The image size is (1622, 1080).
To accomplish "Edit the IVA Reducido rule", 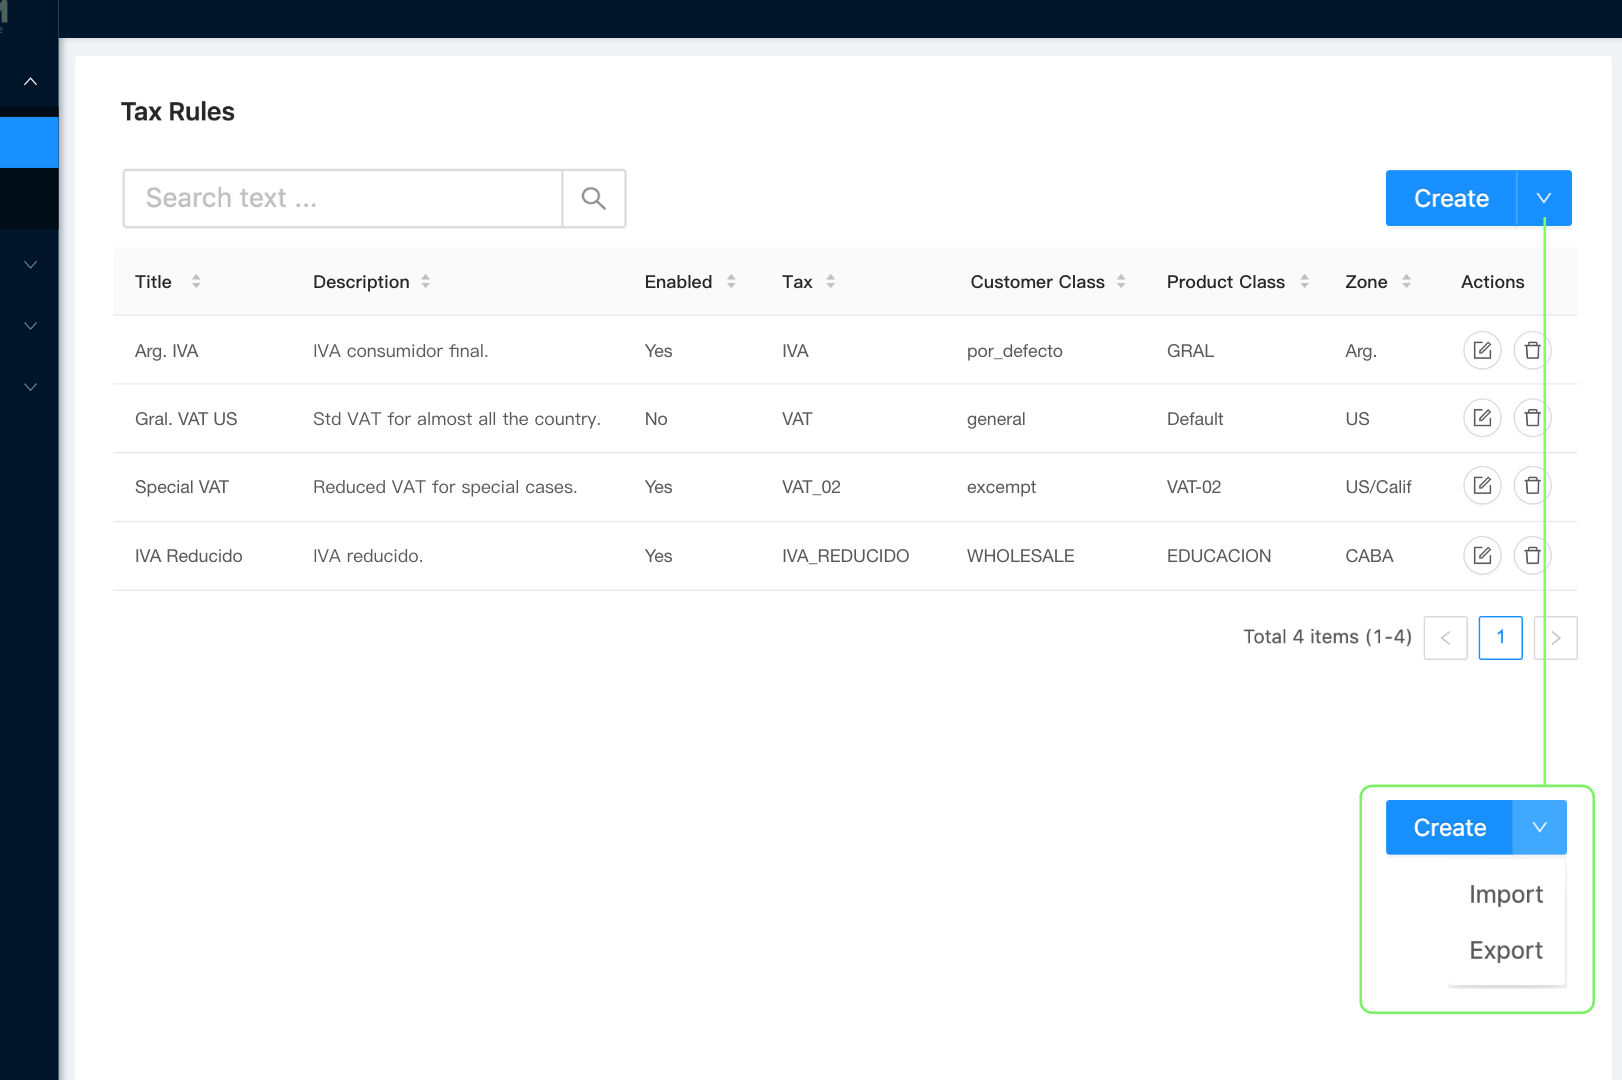I will coord(1482,555).
